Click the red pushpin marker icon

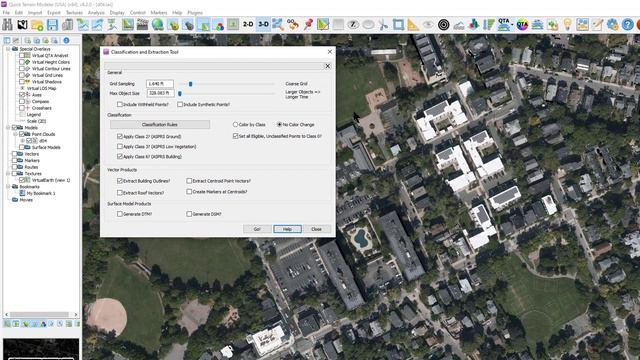(x=308, y=25)
